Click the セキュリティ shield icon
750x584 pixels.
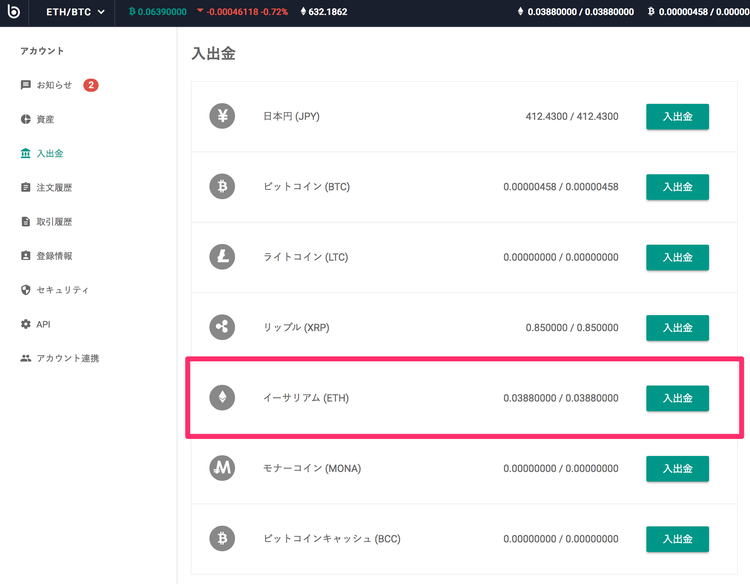click(x=26, y=290)
